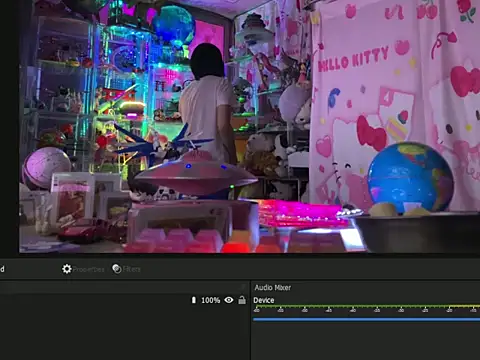Hide the source using eye icon
Image resolution: width=480 pixels, height=360 pixels.
(x=229, y=300)
